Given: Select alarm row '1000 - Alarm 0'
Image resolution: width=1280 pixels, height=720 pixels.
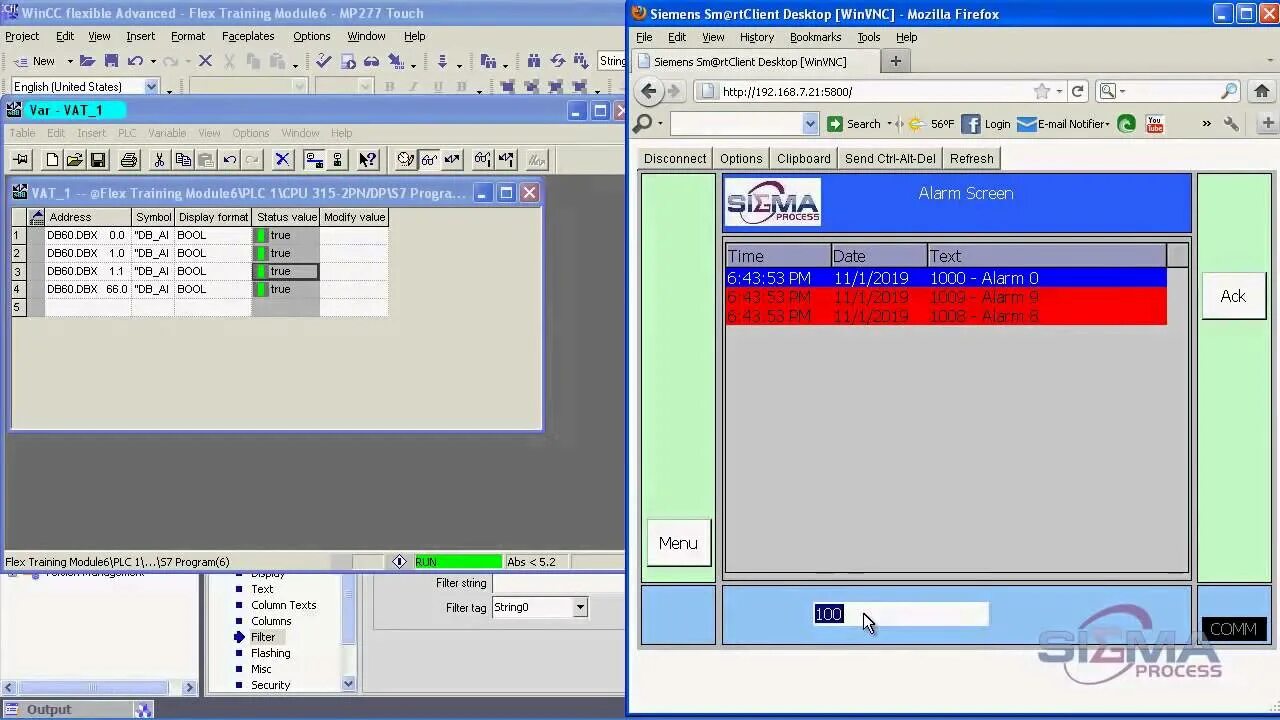Looking at the screenshot, I should tap(946, 278).
